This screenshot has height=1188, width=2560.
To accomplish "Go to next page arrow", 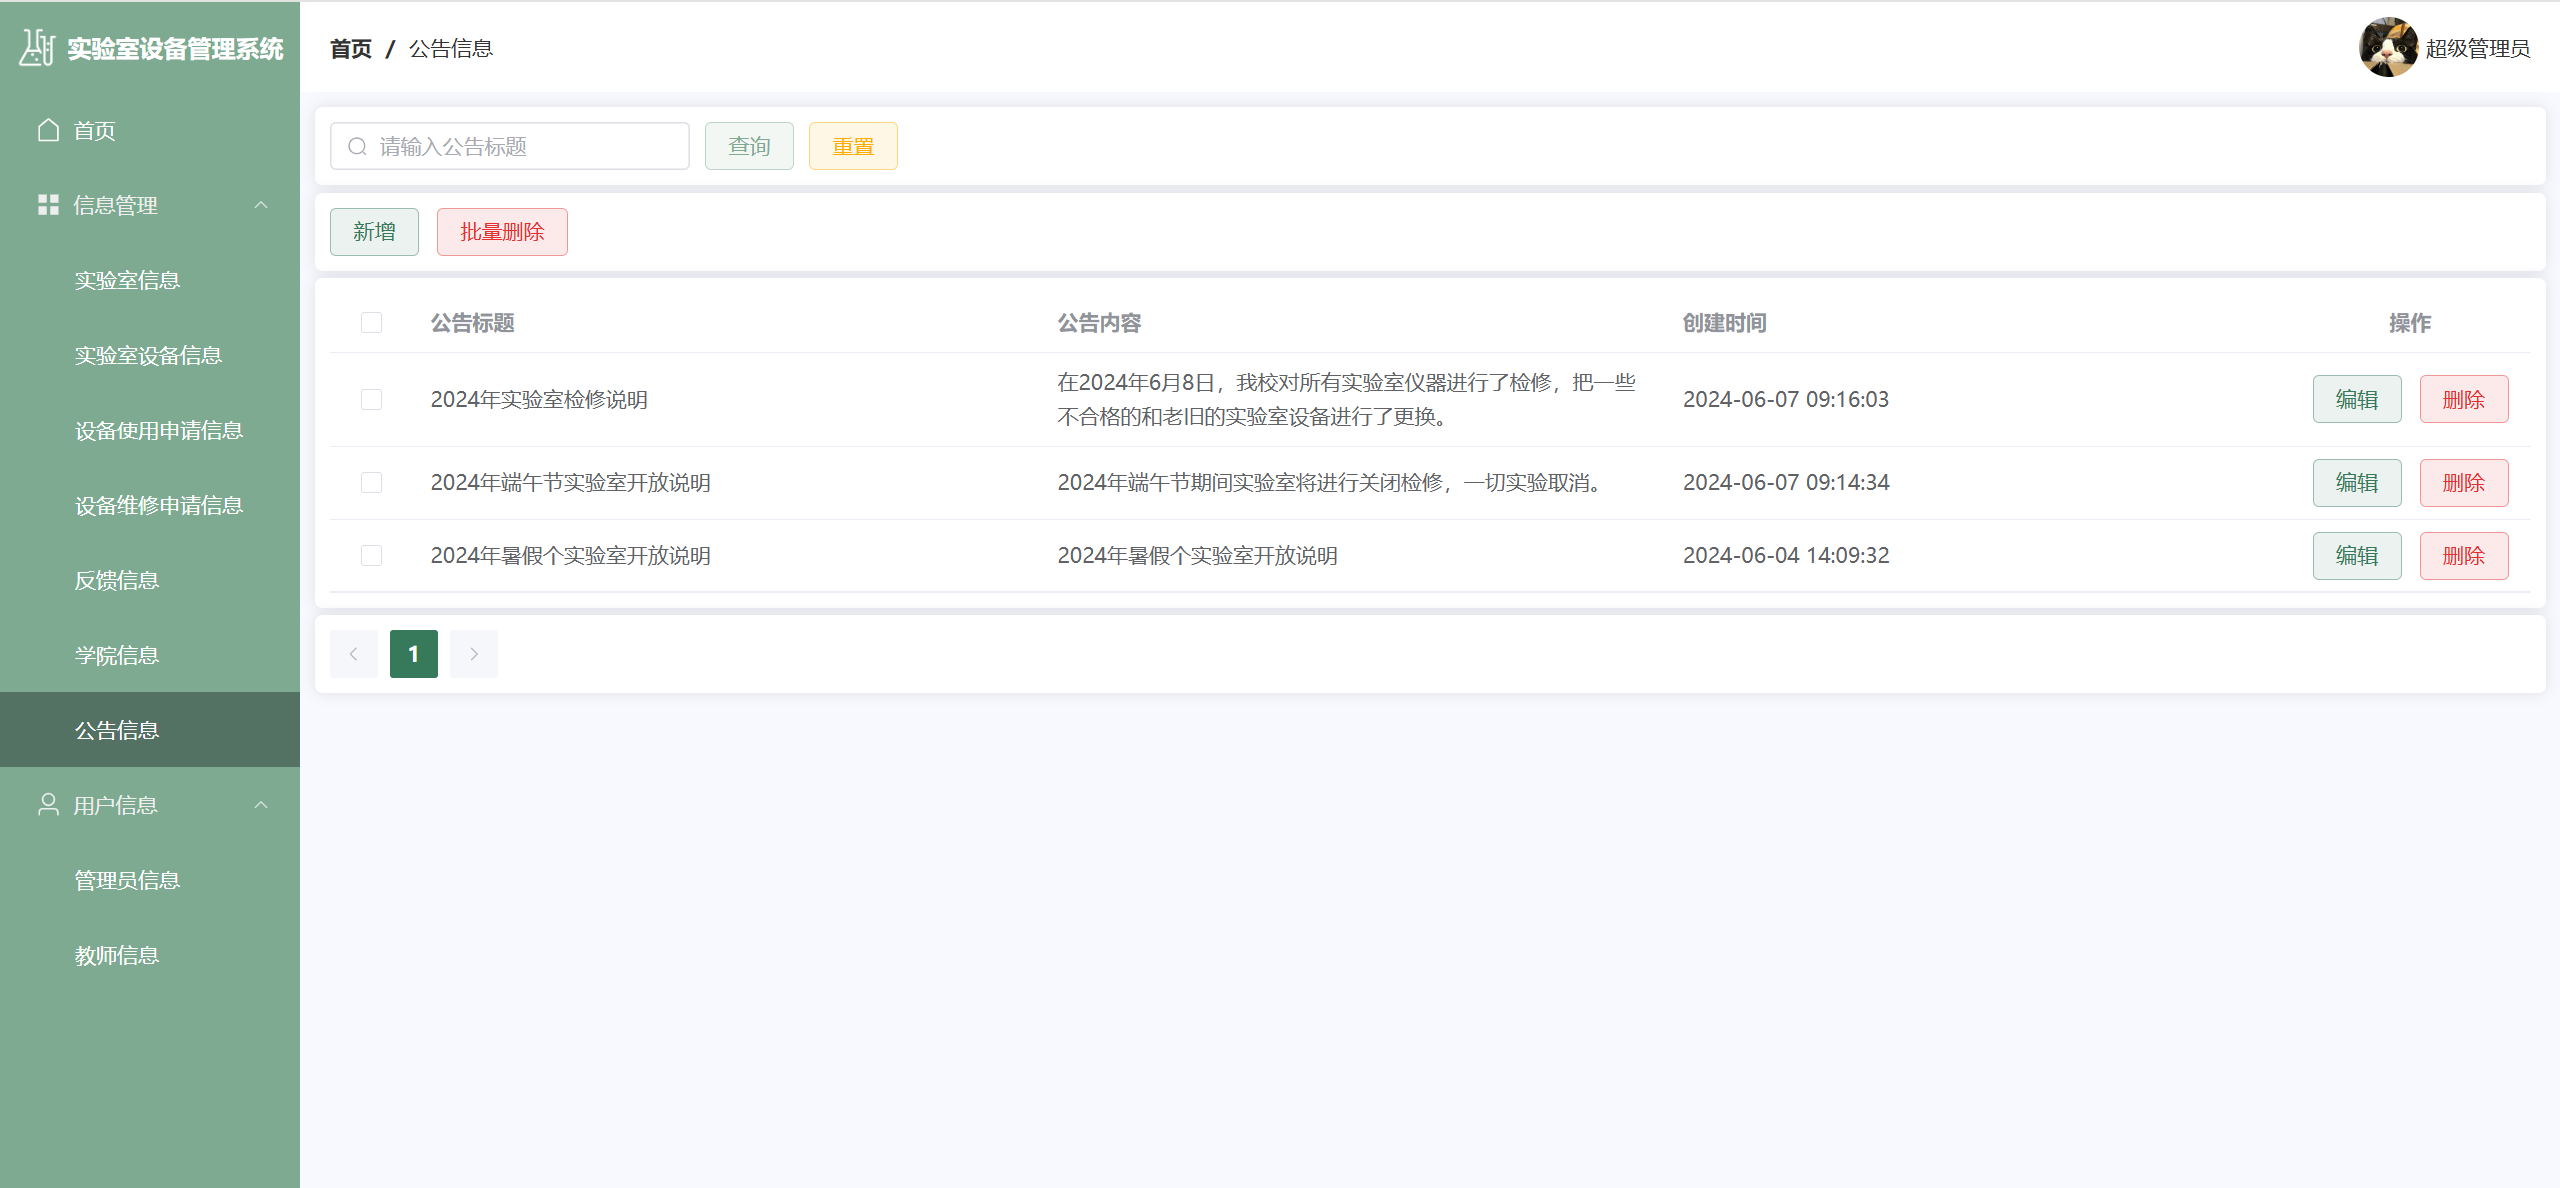I will click(x=474, y=654).
